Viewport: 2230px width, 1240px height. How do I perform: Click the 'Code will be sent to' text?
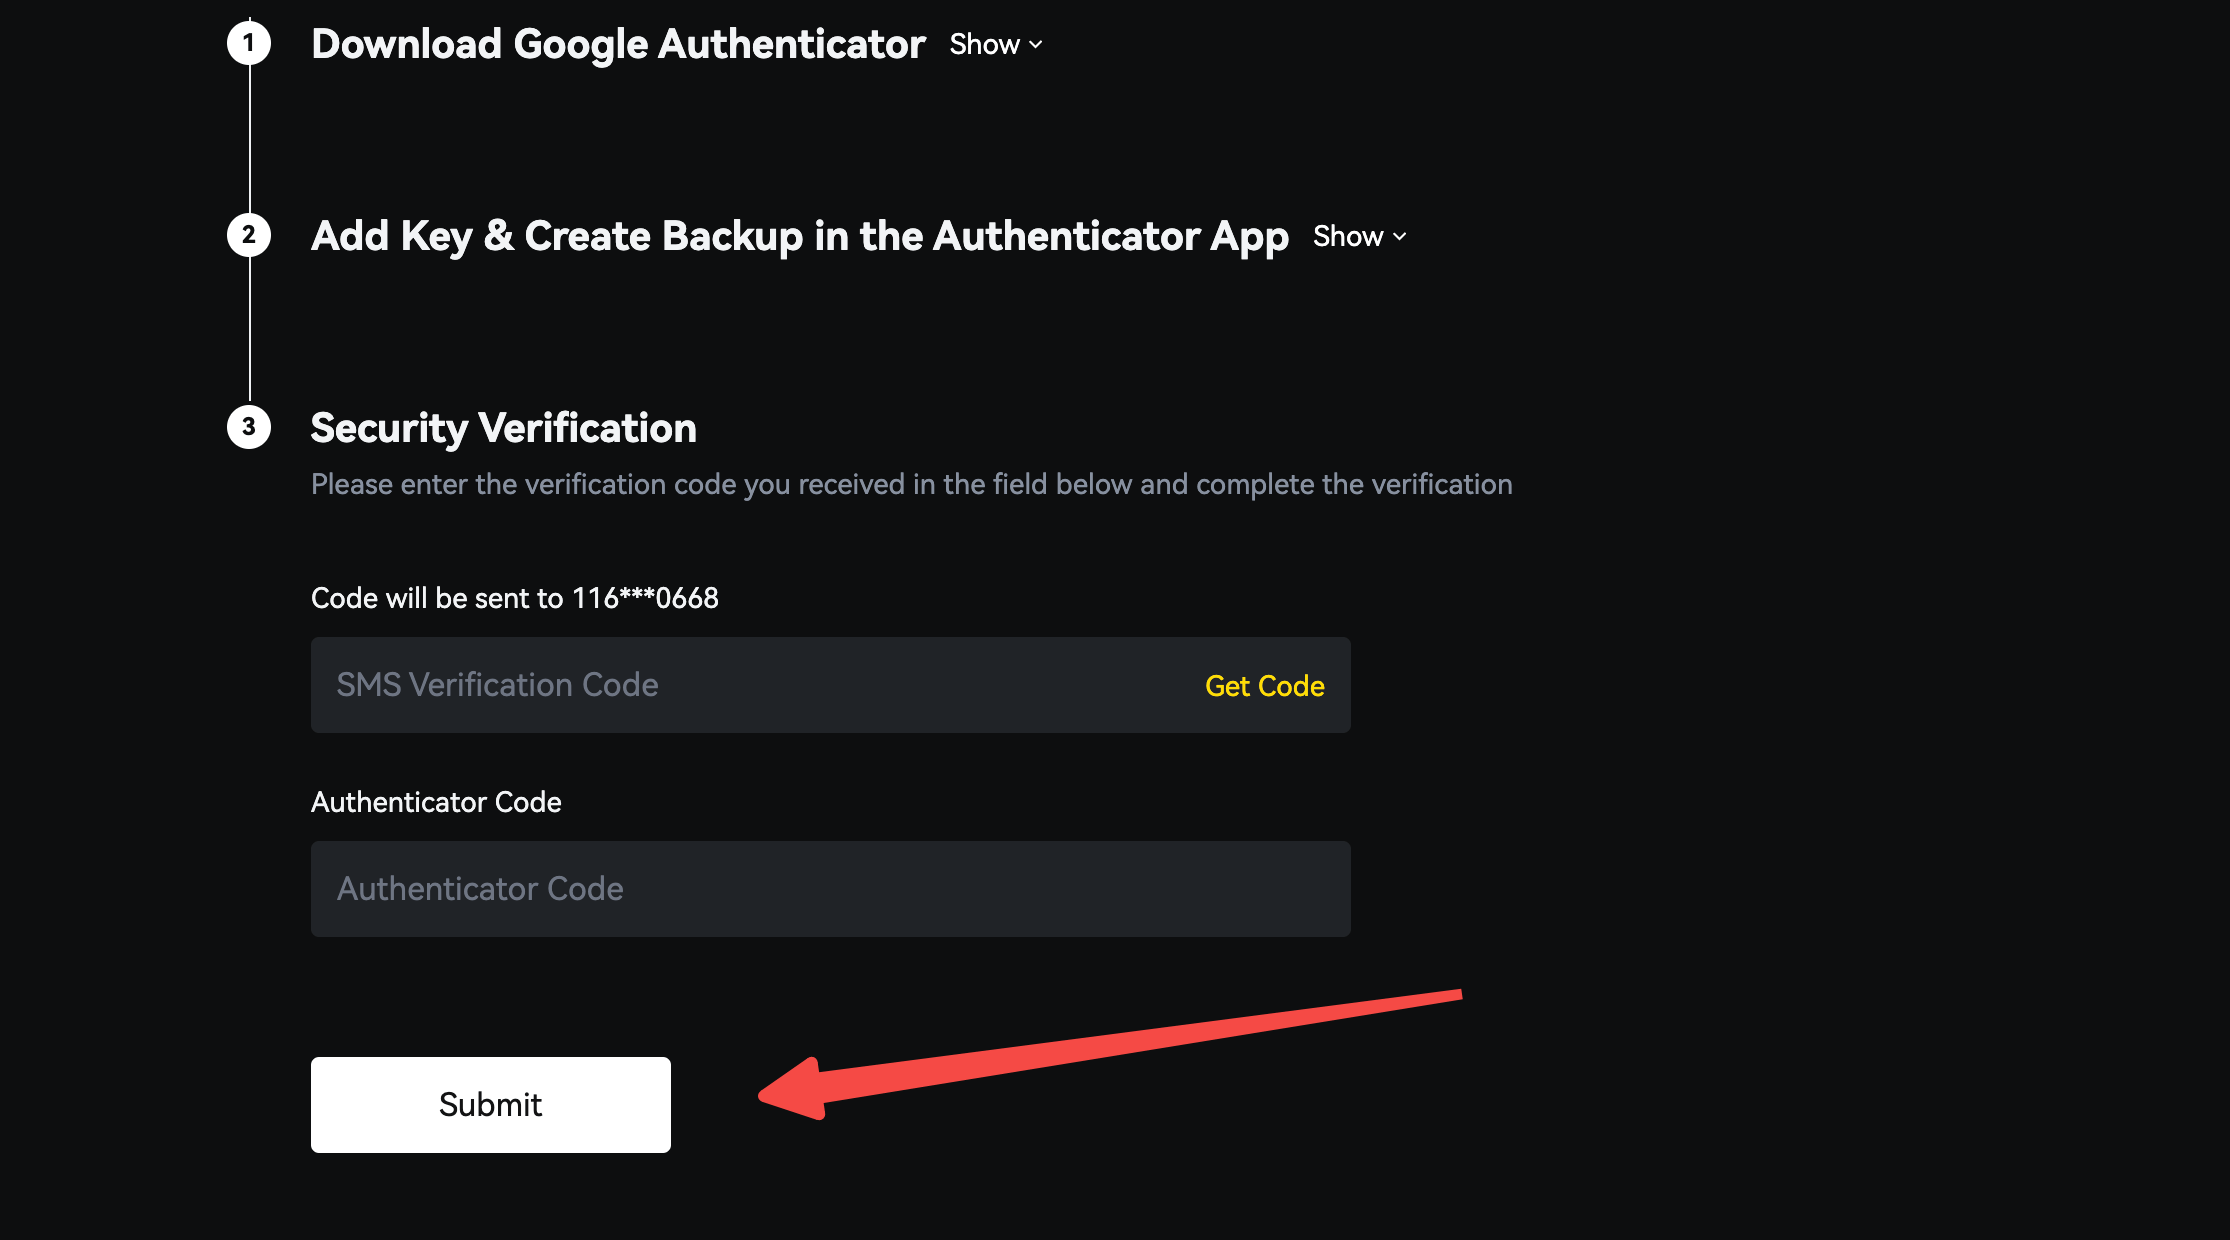[x=437, y=598]
